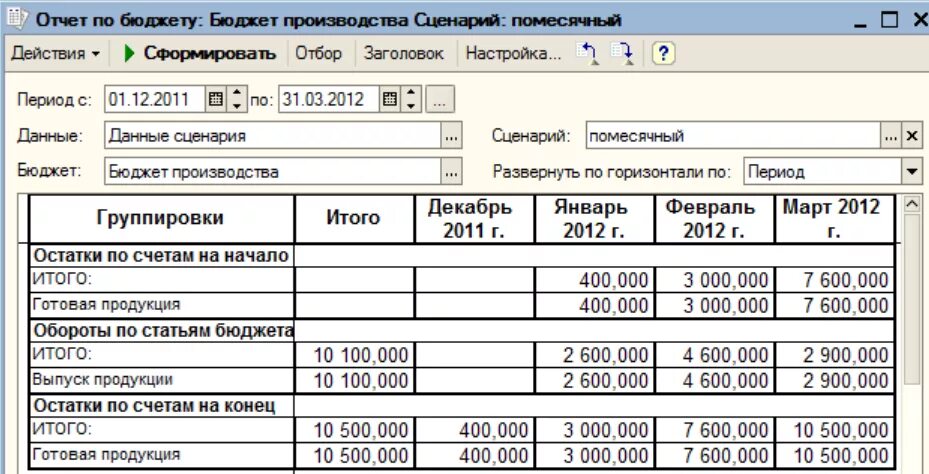Screen dimensions: 929x474
Task: Click Сформировать to generate the report
Action: point(201,53)
